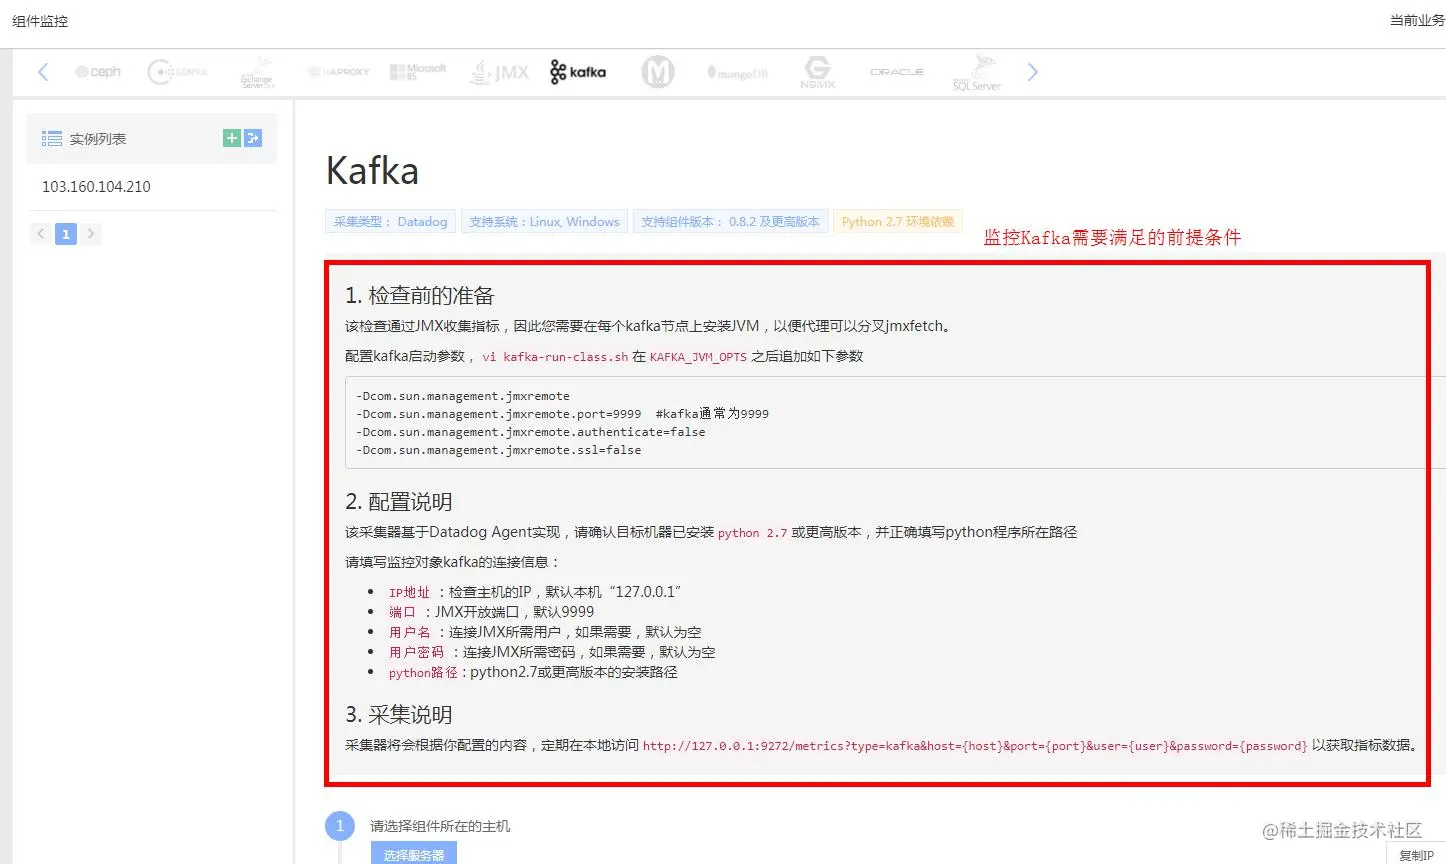Select the Ceph component logo
The image size is (1446, 864).
[x=98, y=72]
